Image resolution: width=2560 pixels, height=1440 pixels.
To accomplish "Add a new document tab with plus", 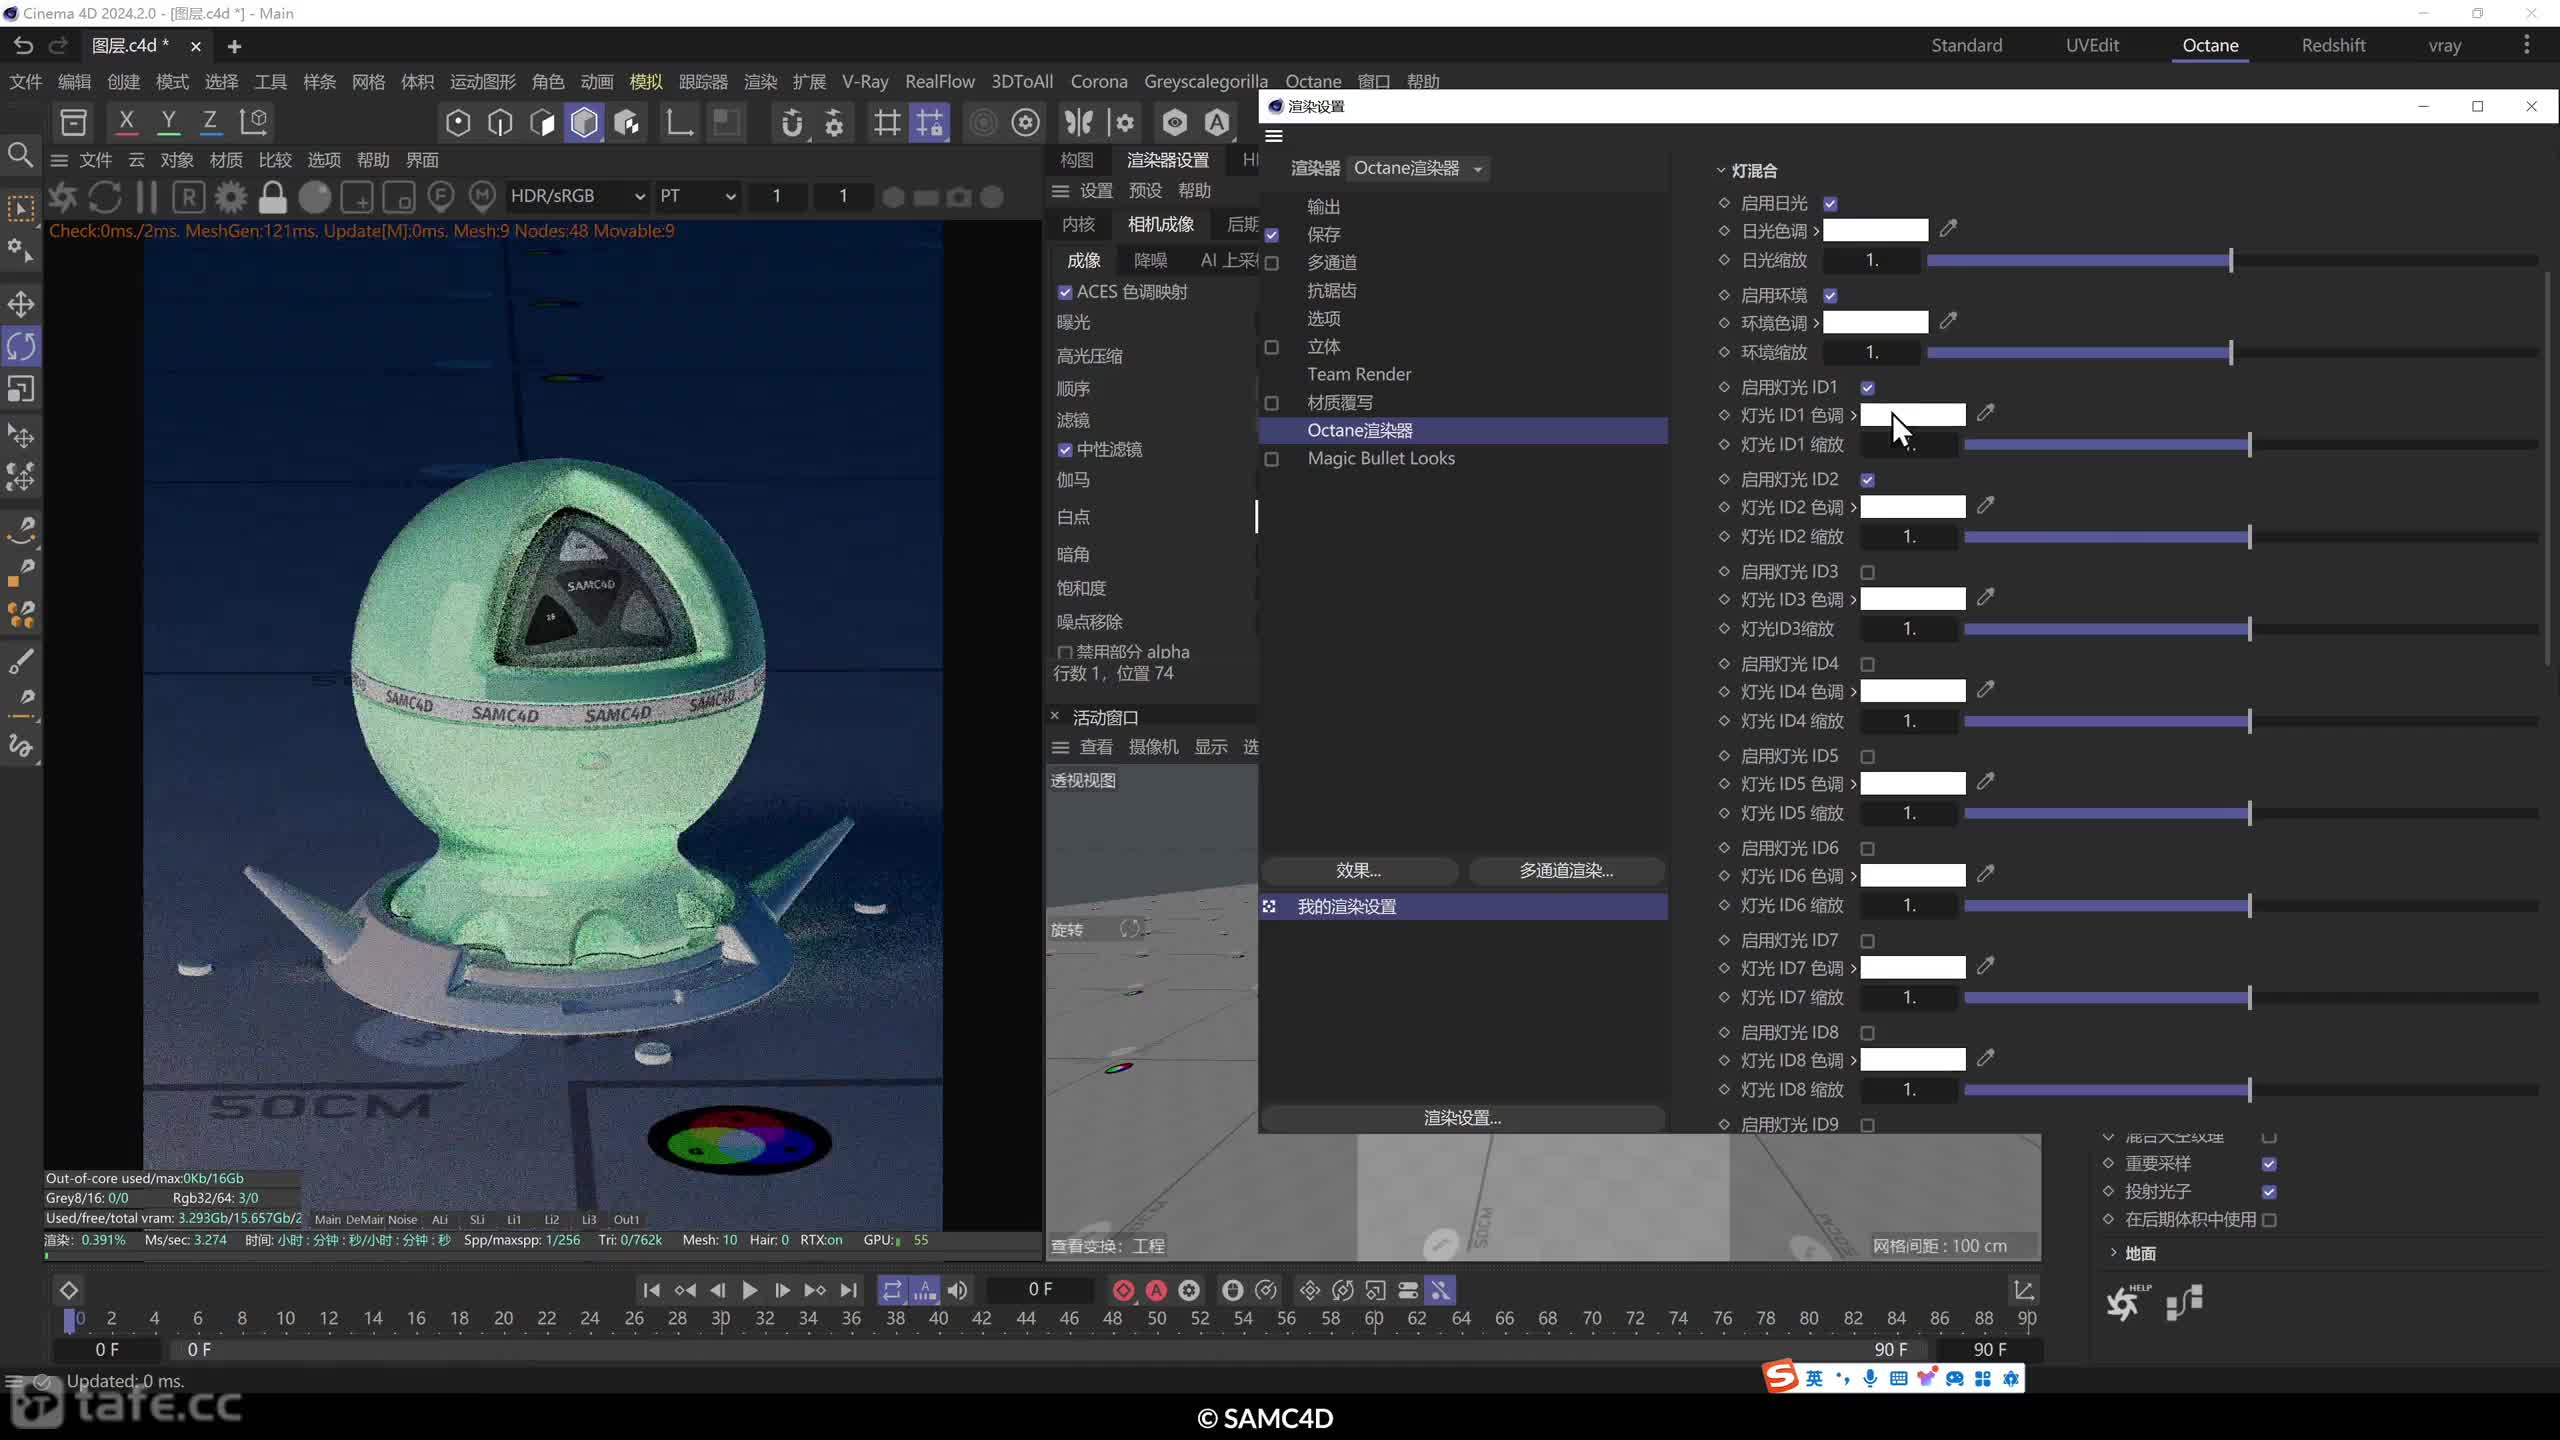I will 234,46.
